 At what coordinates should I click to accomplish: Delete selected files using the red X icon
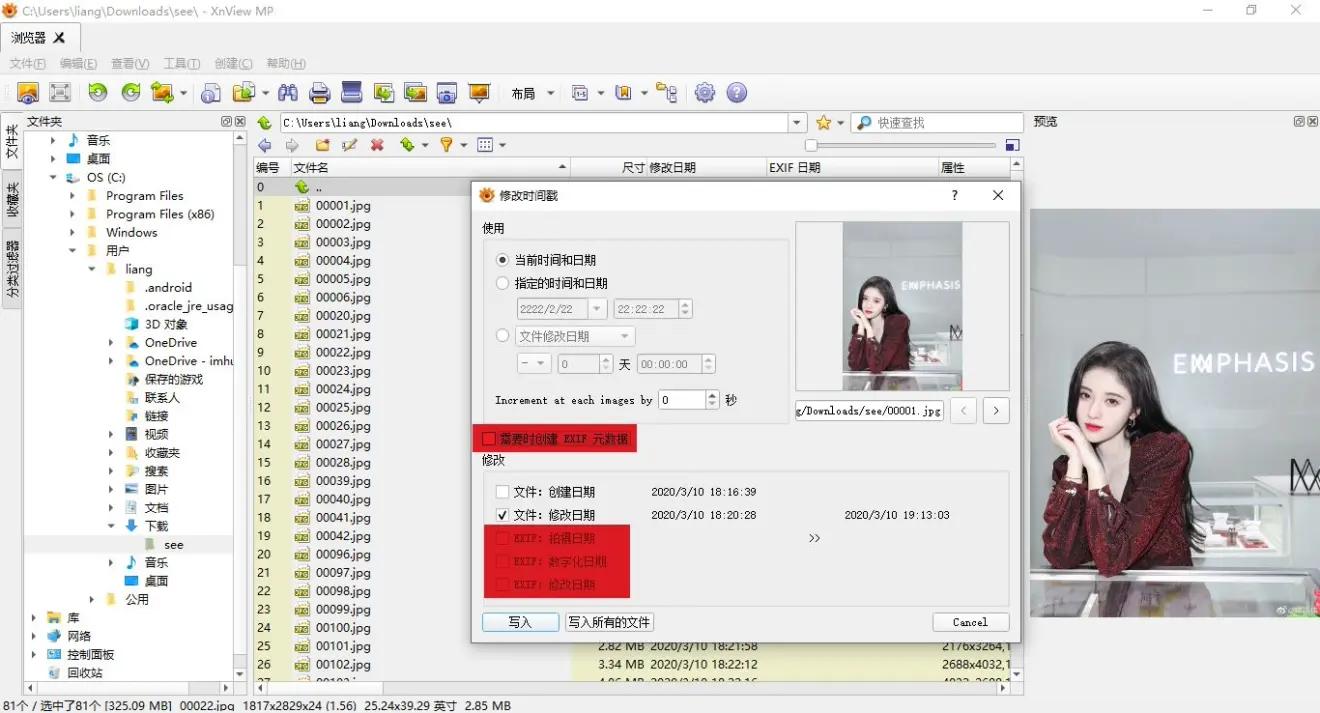coord(375,145)
